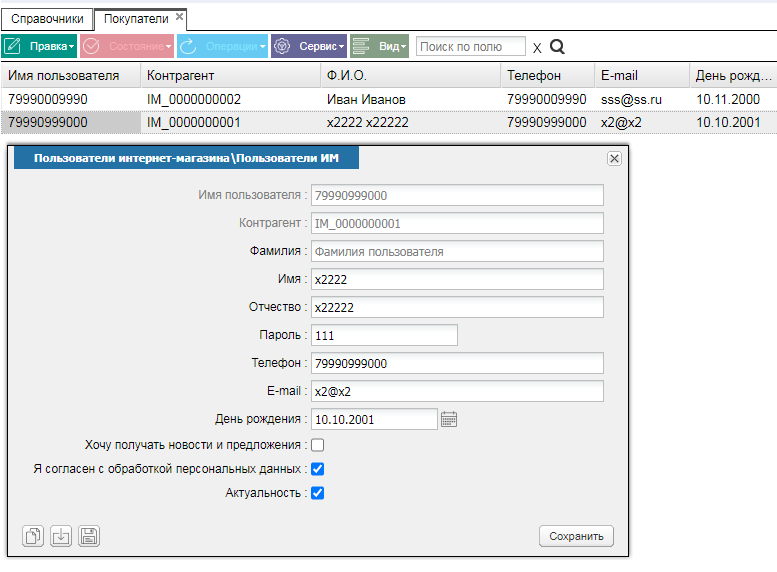Click the Контрагент field in dialog
Screen dimensions: 777x572
click(x=457, y=224)
